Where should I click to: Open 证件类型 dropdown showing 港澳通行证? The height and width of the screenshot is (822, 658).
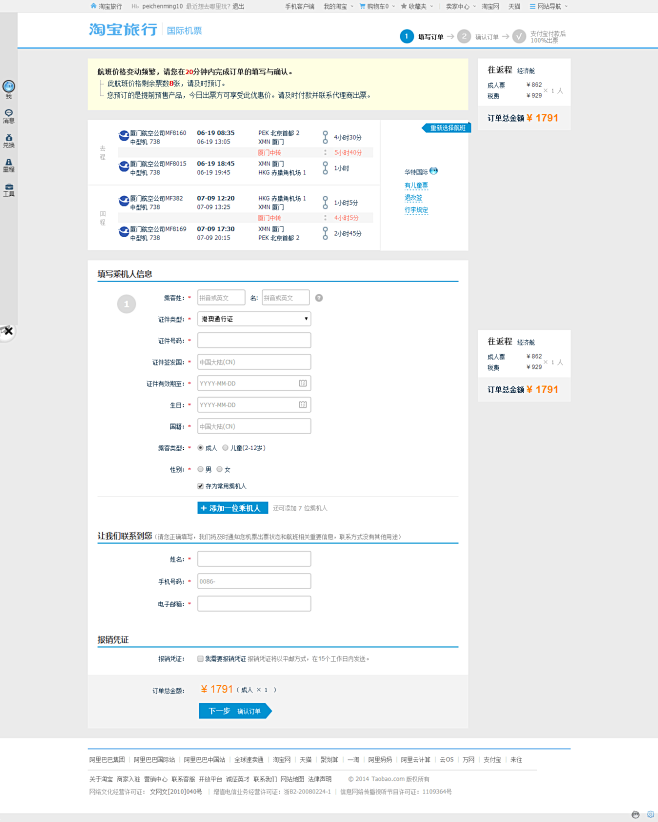coord(254,319)
